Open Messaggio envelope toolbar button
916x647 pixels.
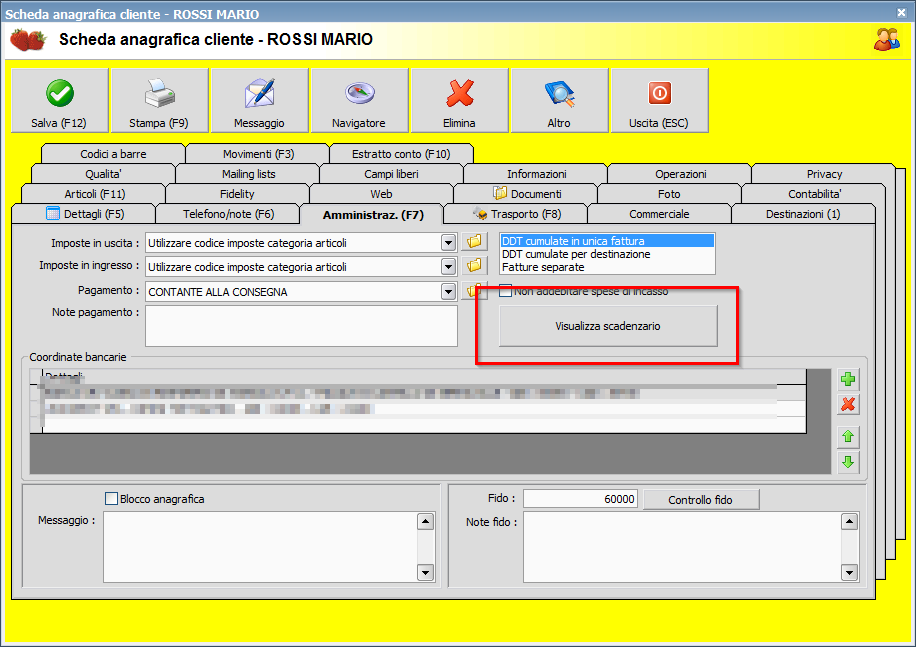259,101
